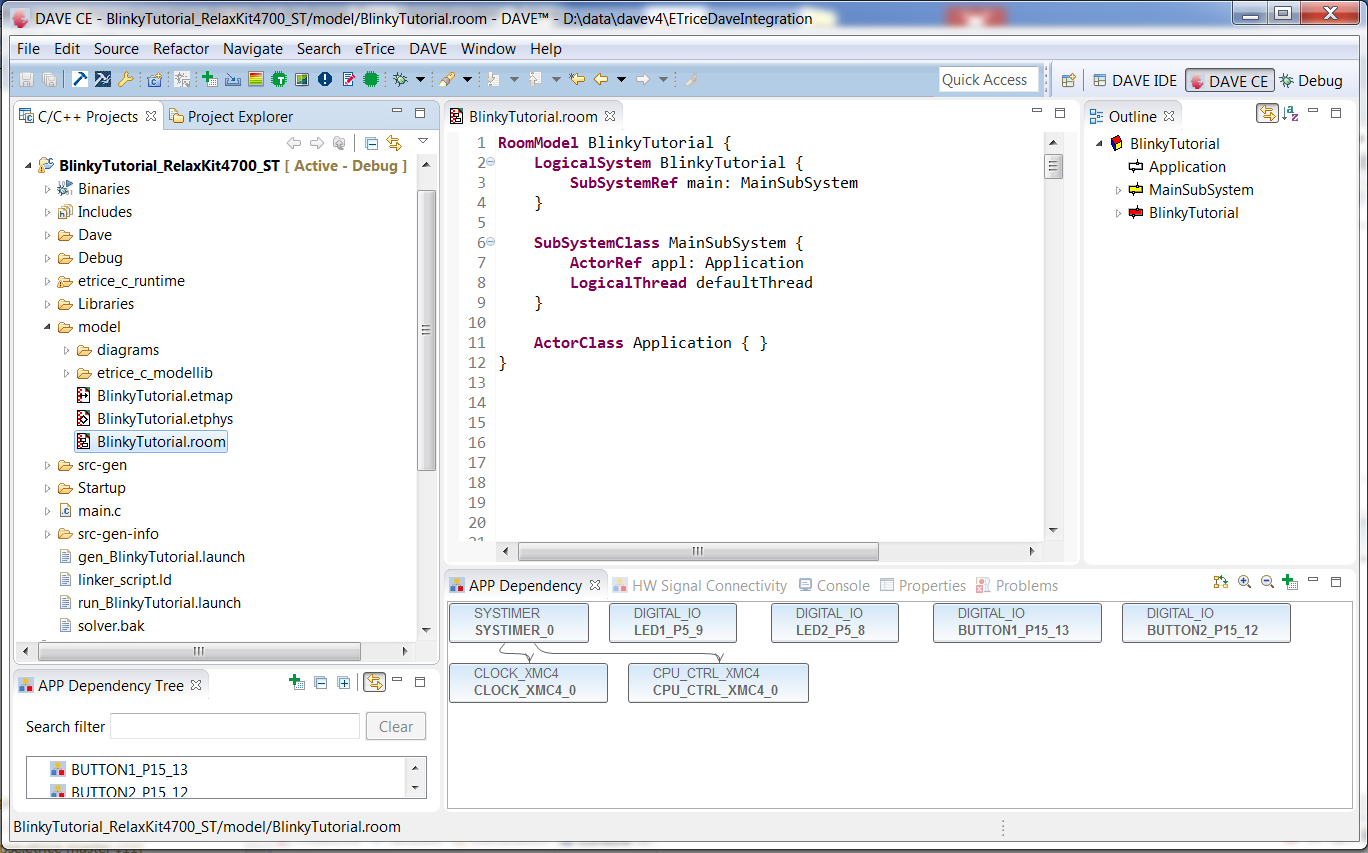1368x853 pixels.
Task: Collapse all in APP Dependency Tree
Action: point(321,682)
